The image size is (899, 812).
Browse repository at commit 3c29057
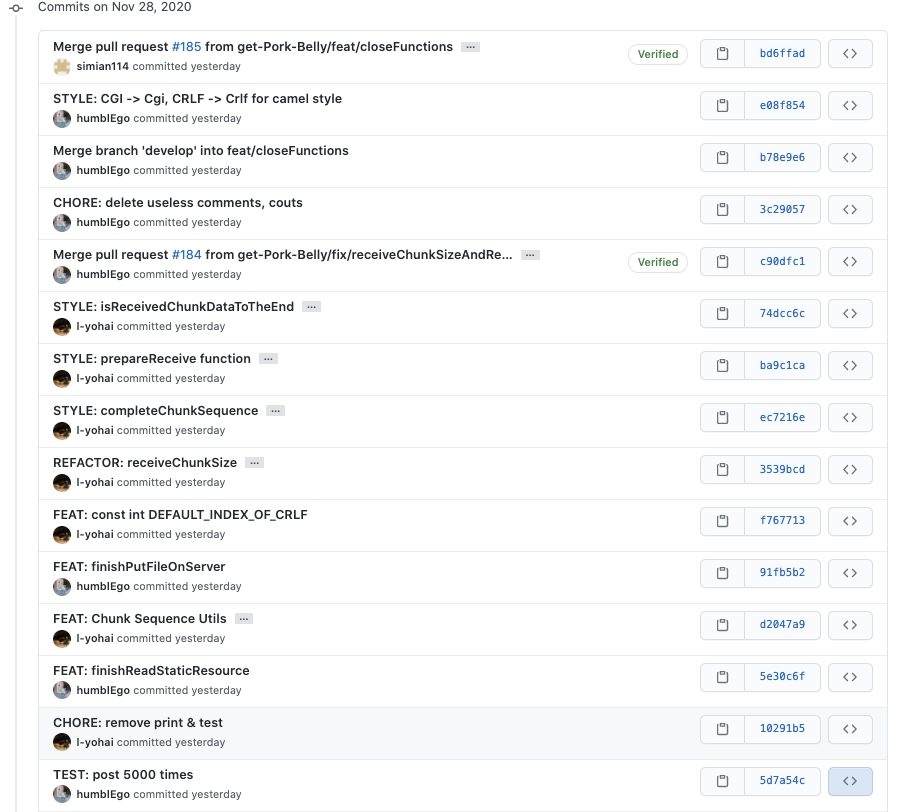[x=850, y=210]
